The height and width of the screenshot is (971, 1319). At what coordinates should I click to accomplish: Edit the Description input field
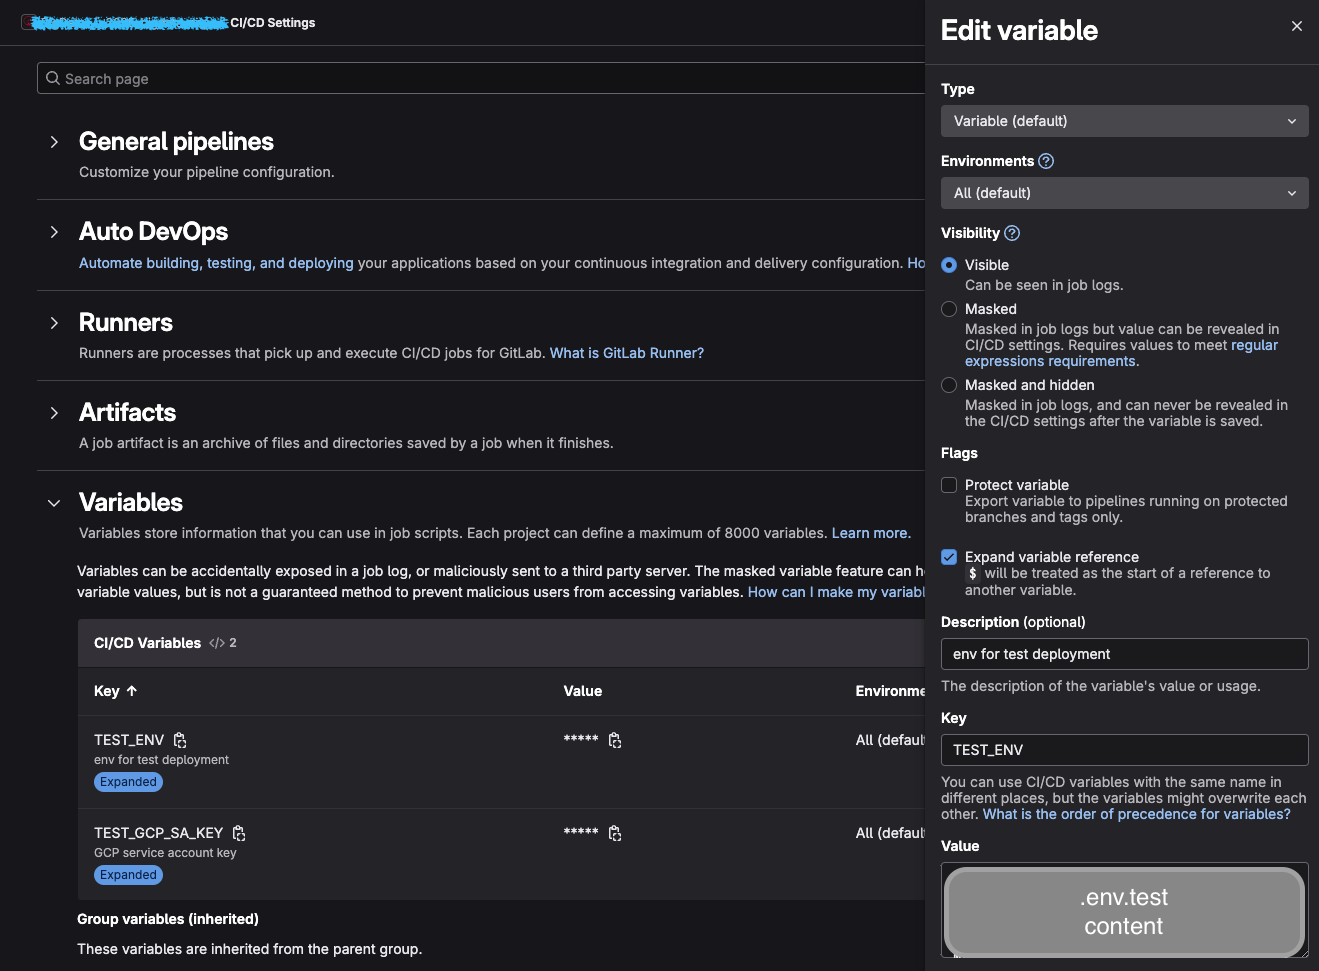pos(1124,654)
